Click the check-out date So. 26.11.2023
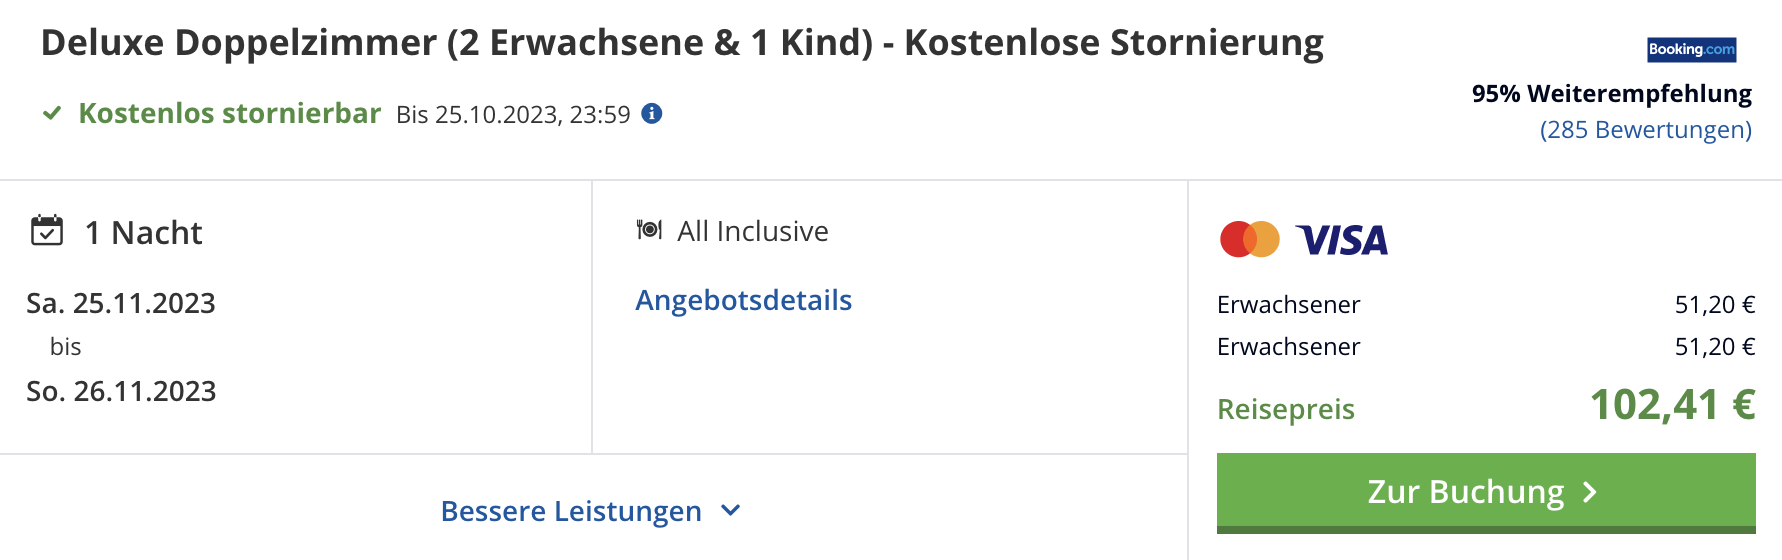 click(121, 391)
